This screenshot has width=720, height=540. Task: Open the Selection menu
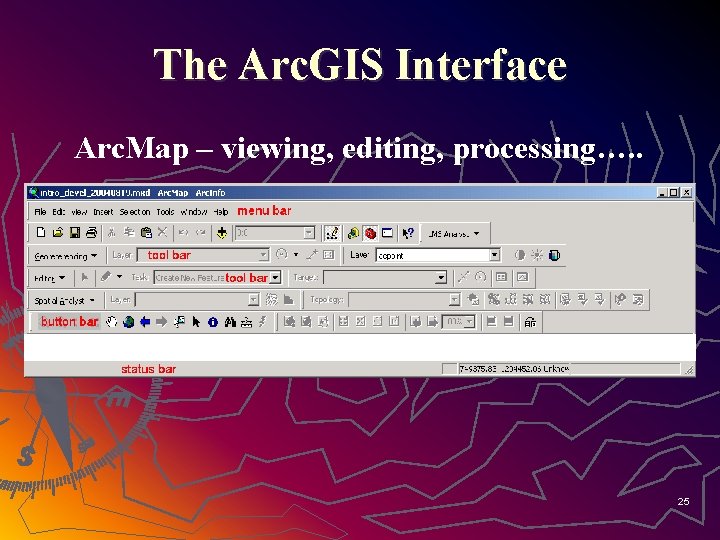point(135,212)
